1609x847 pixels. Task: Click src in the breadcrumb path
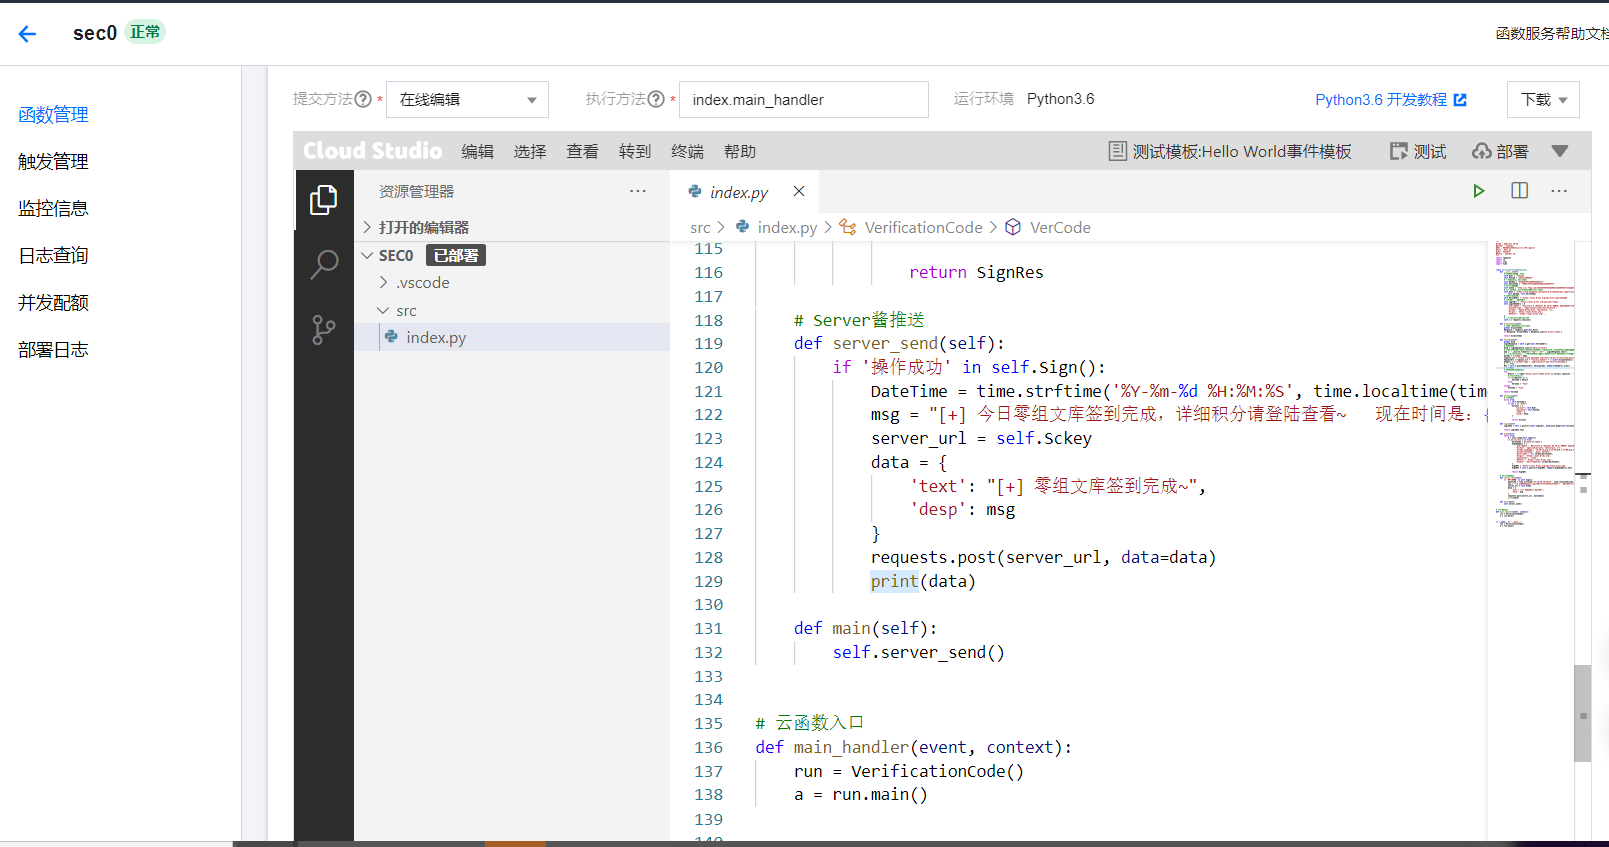(700, 228)
